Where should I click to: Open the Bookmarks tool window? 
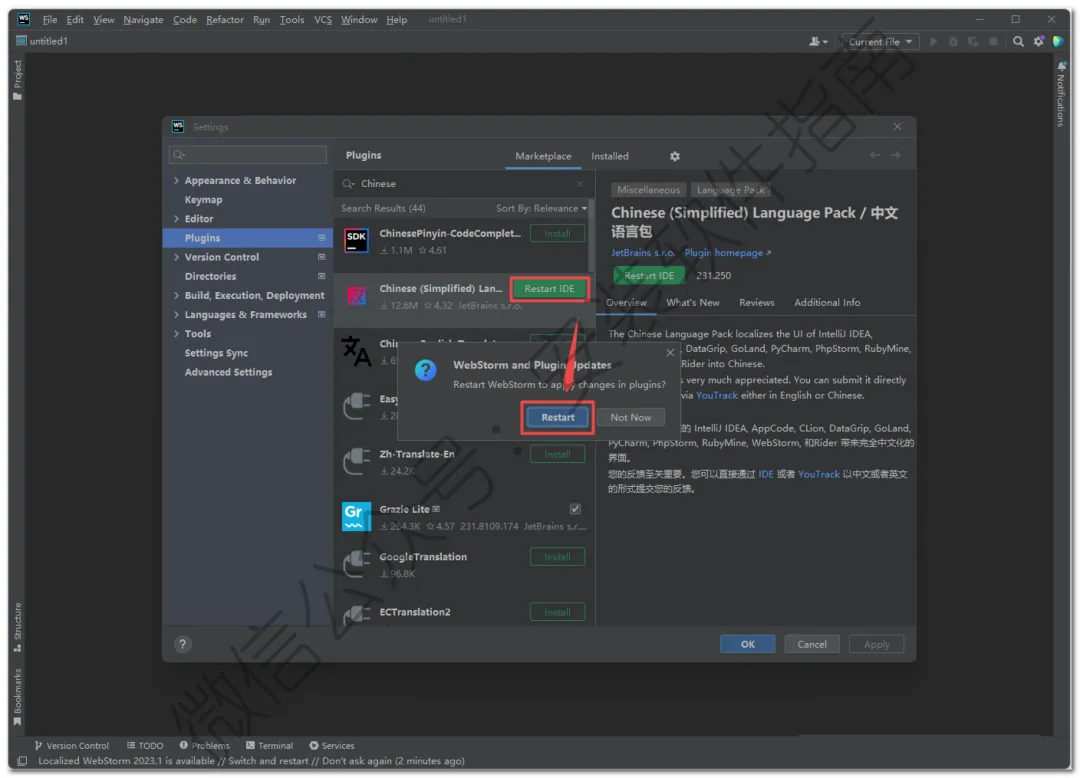point(17,697)
